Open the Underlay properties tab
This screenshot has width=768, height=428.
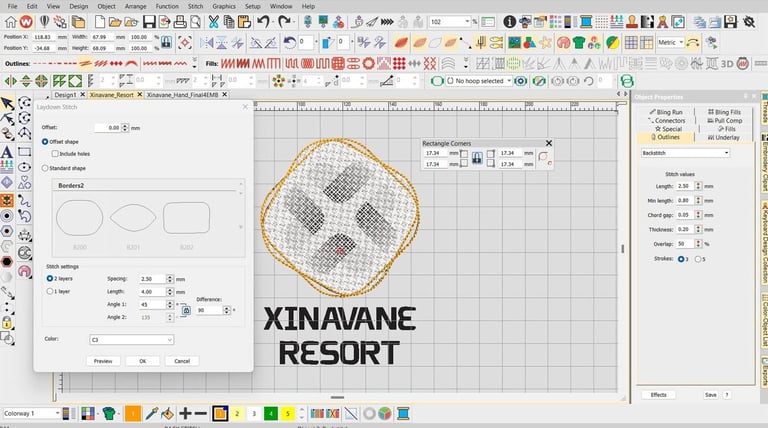723,138
